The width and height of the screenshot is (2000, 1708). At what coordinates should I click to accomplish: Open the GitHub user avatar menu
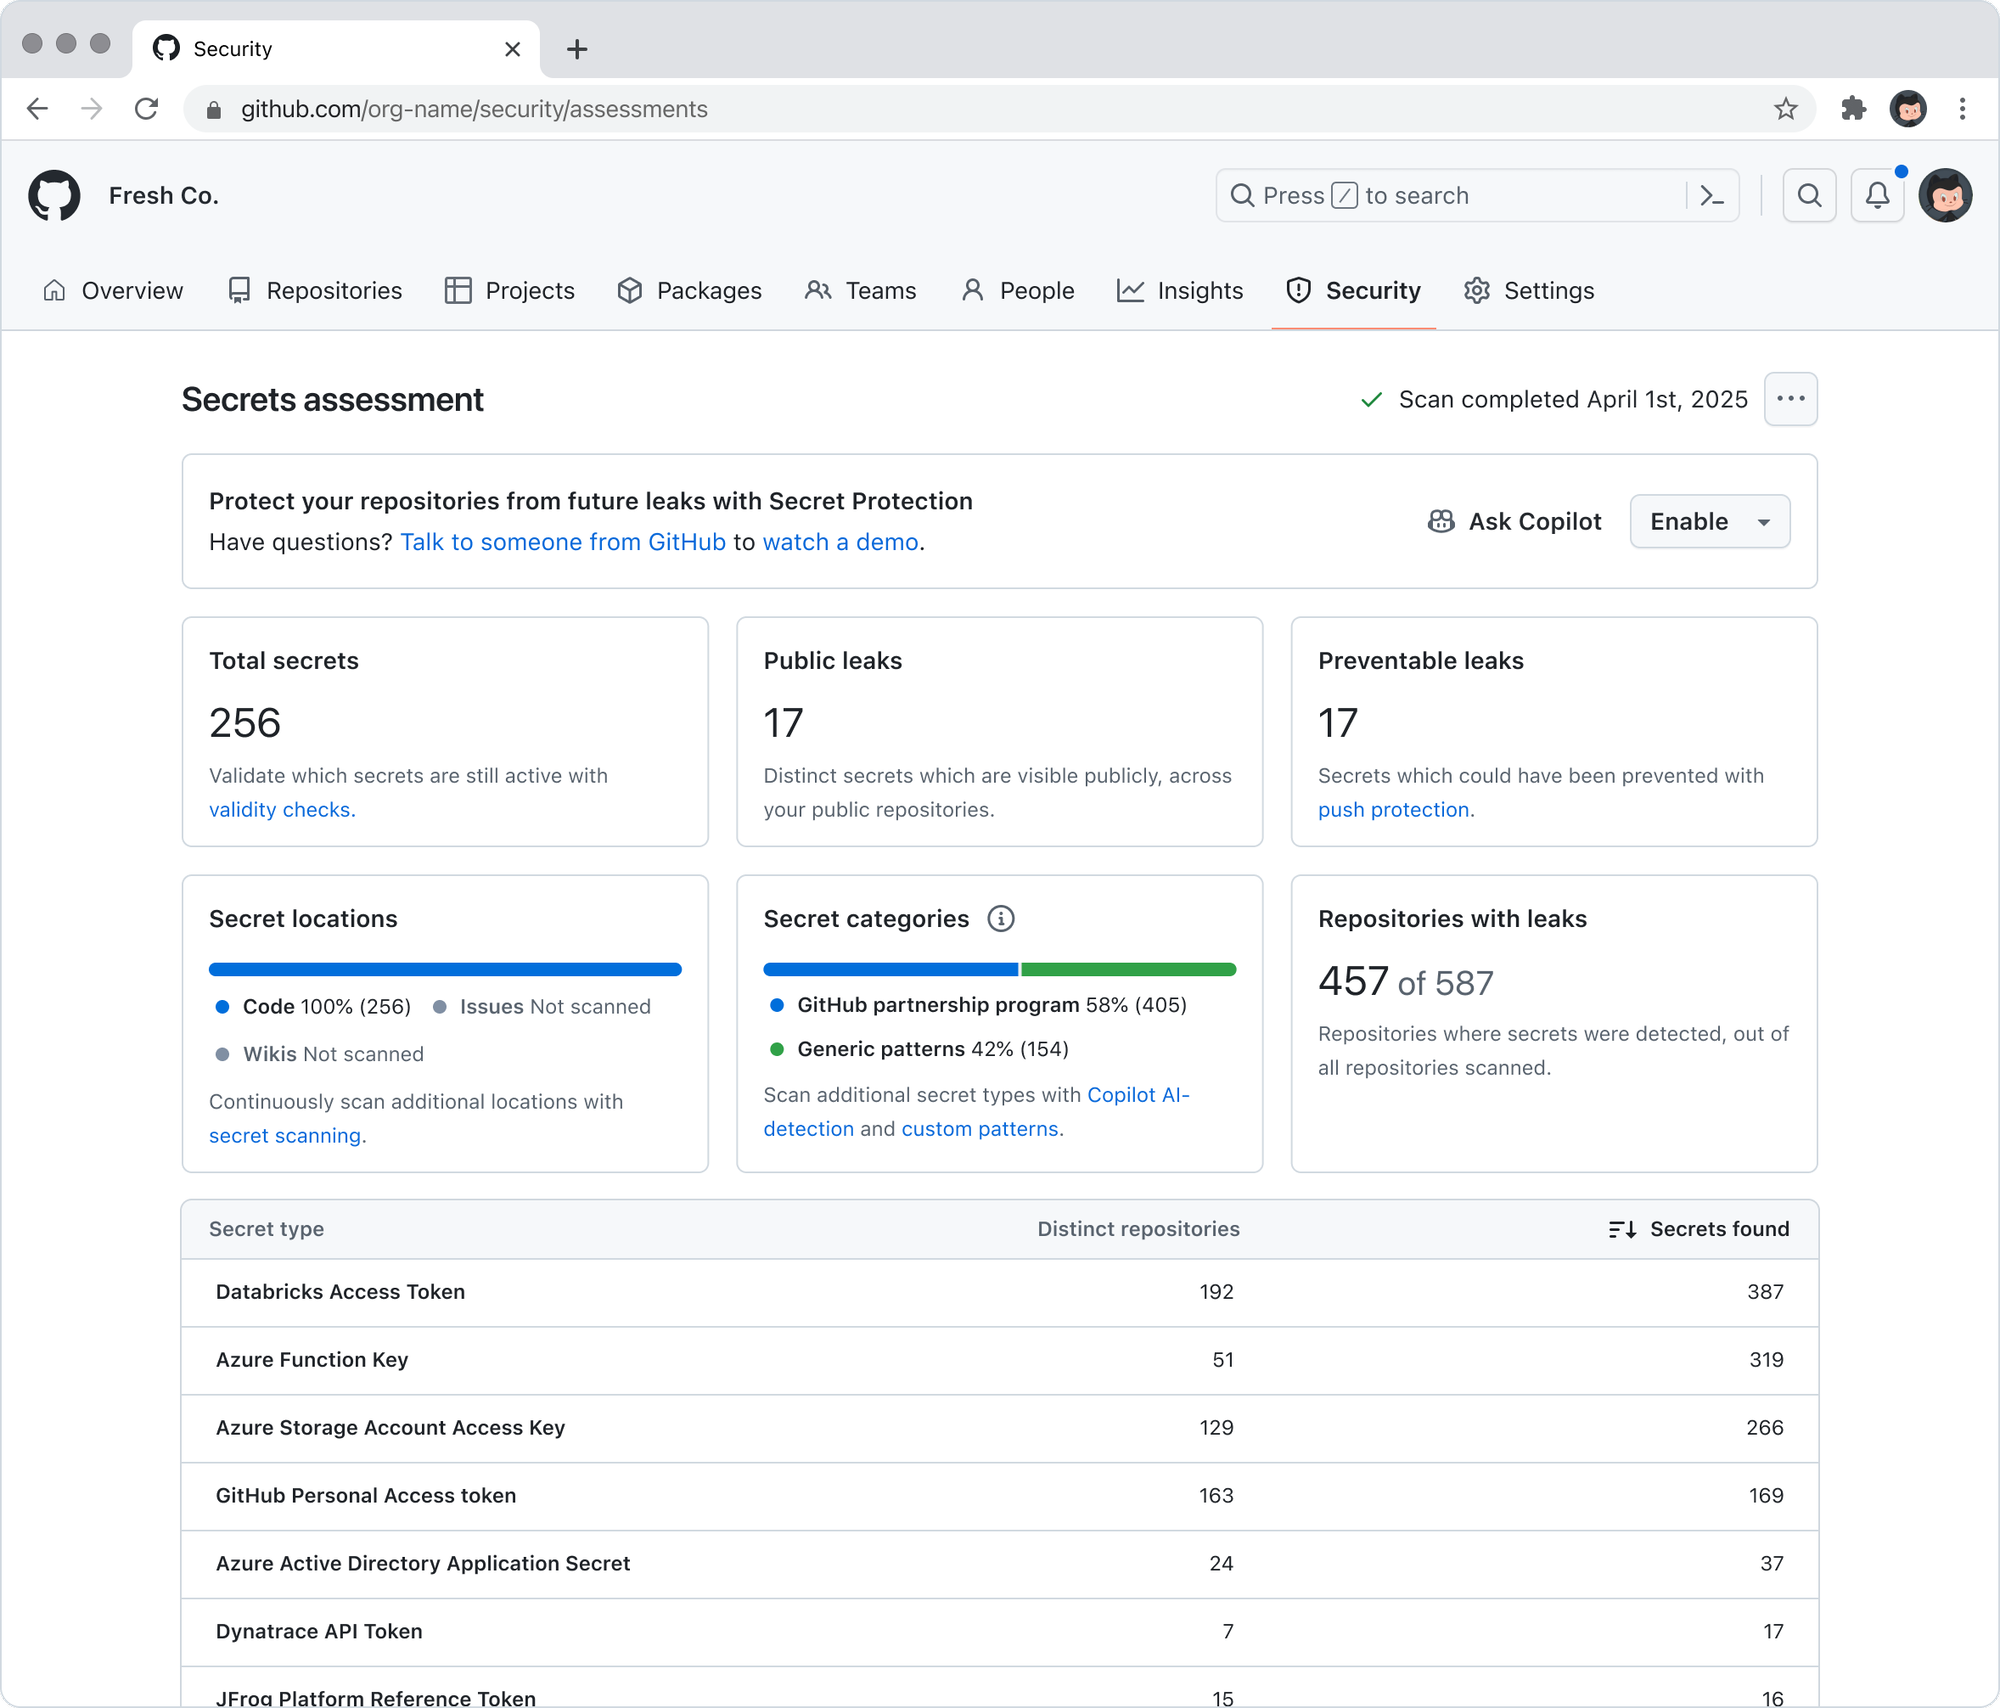[1945, 195]
